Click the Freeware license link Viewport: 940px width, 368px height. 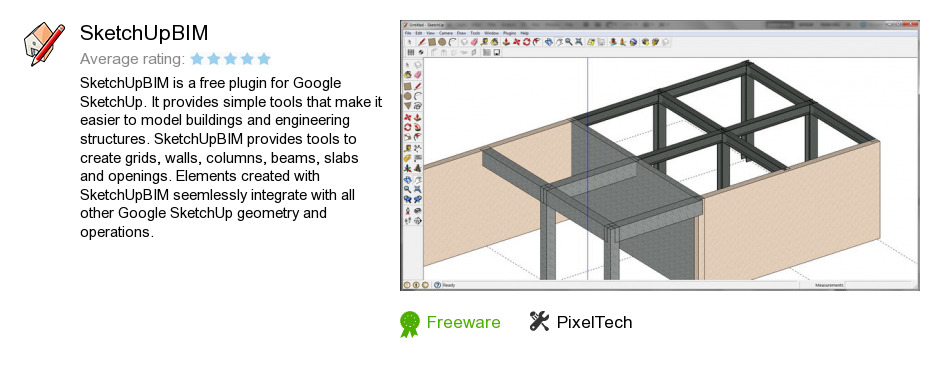(463, 322)
